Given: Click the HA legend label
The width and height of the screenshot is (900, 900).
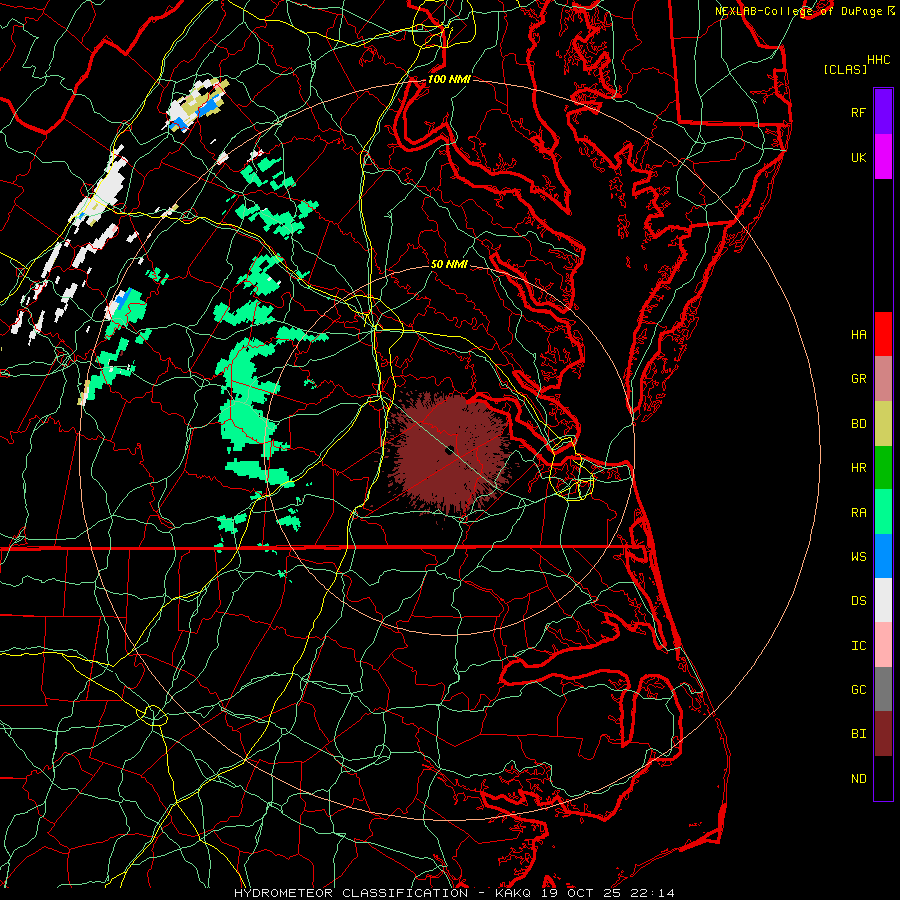Looking at the screenshot, I should (859, 335).
